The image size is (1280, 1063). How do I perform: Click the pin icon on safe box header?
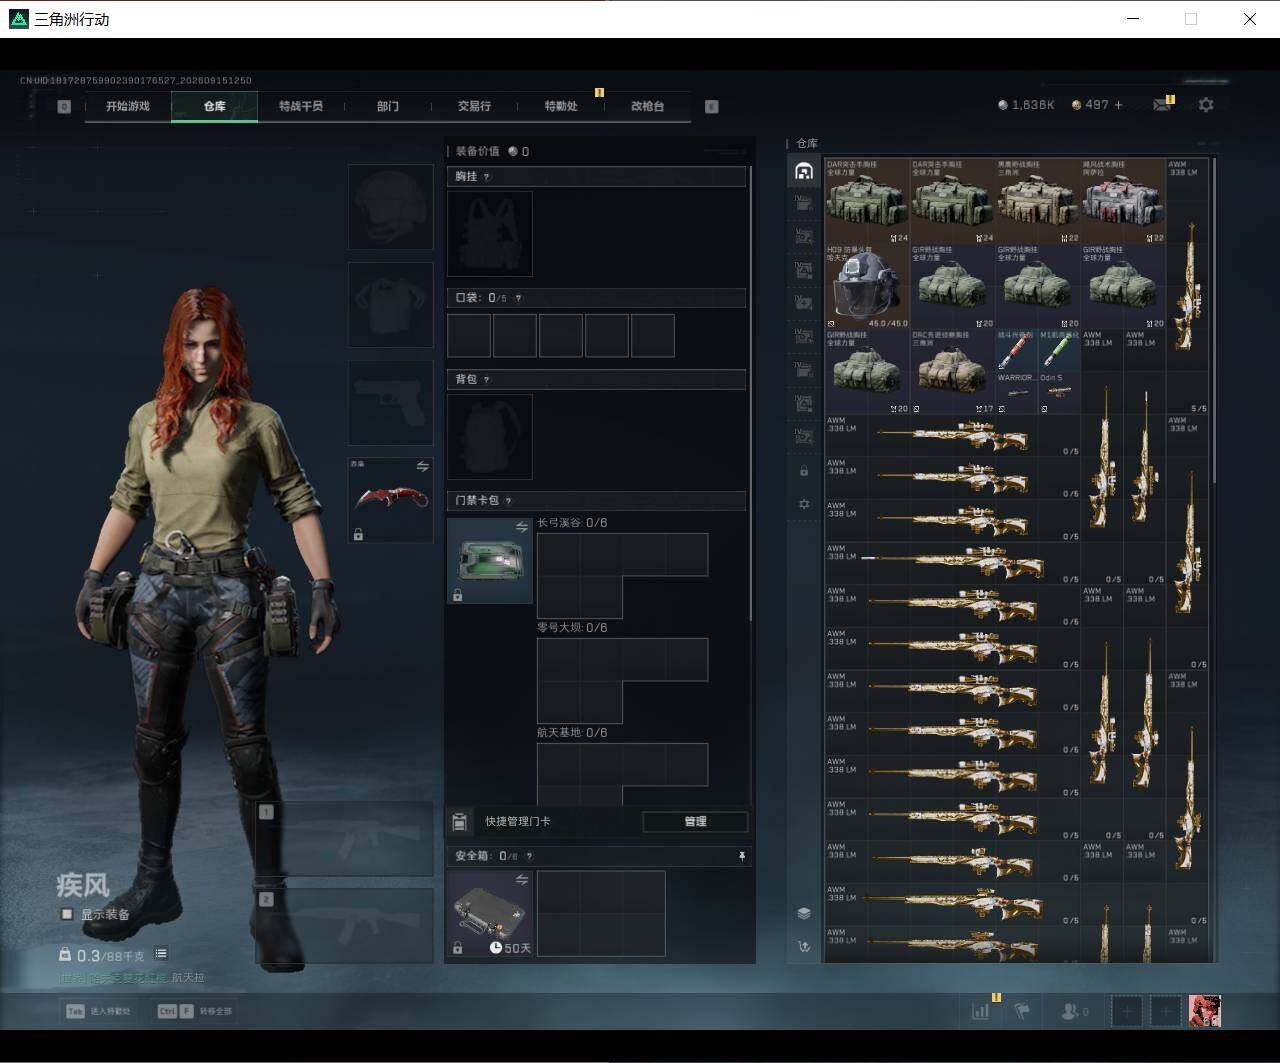pos(742,856)
